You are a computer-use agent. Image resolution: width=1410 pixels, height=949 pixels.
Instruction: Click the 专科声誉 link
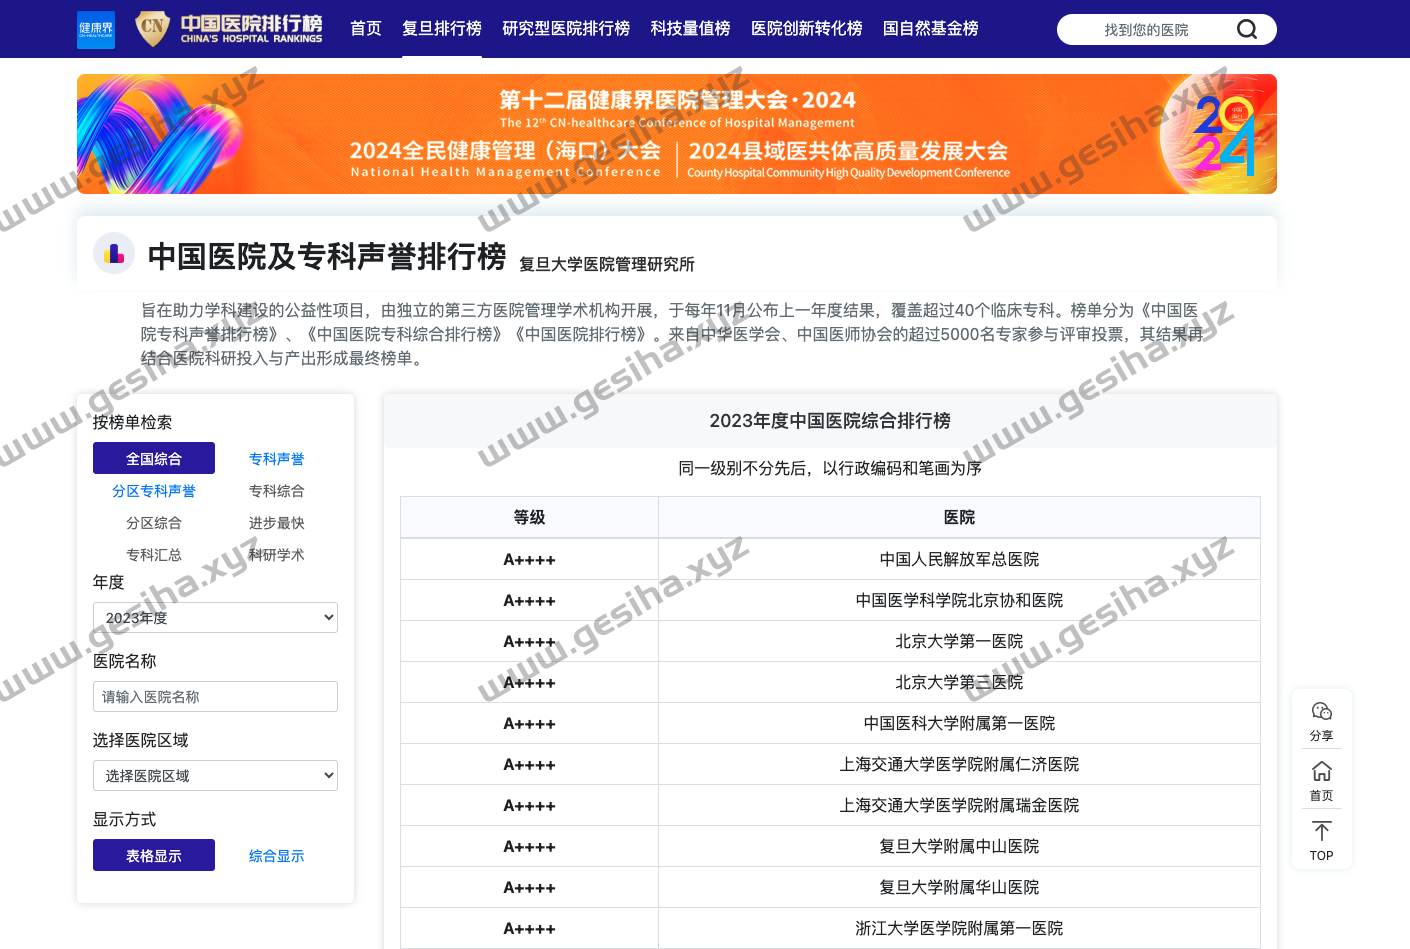coord(276,459)
